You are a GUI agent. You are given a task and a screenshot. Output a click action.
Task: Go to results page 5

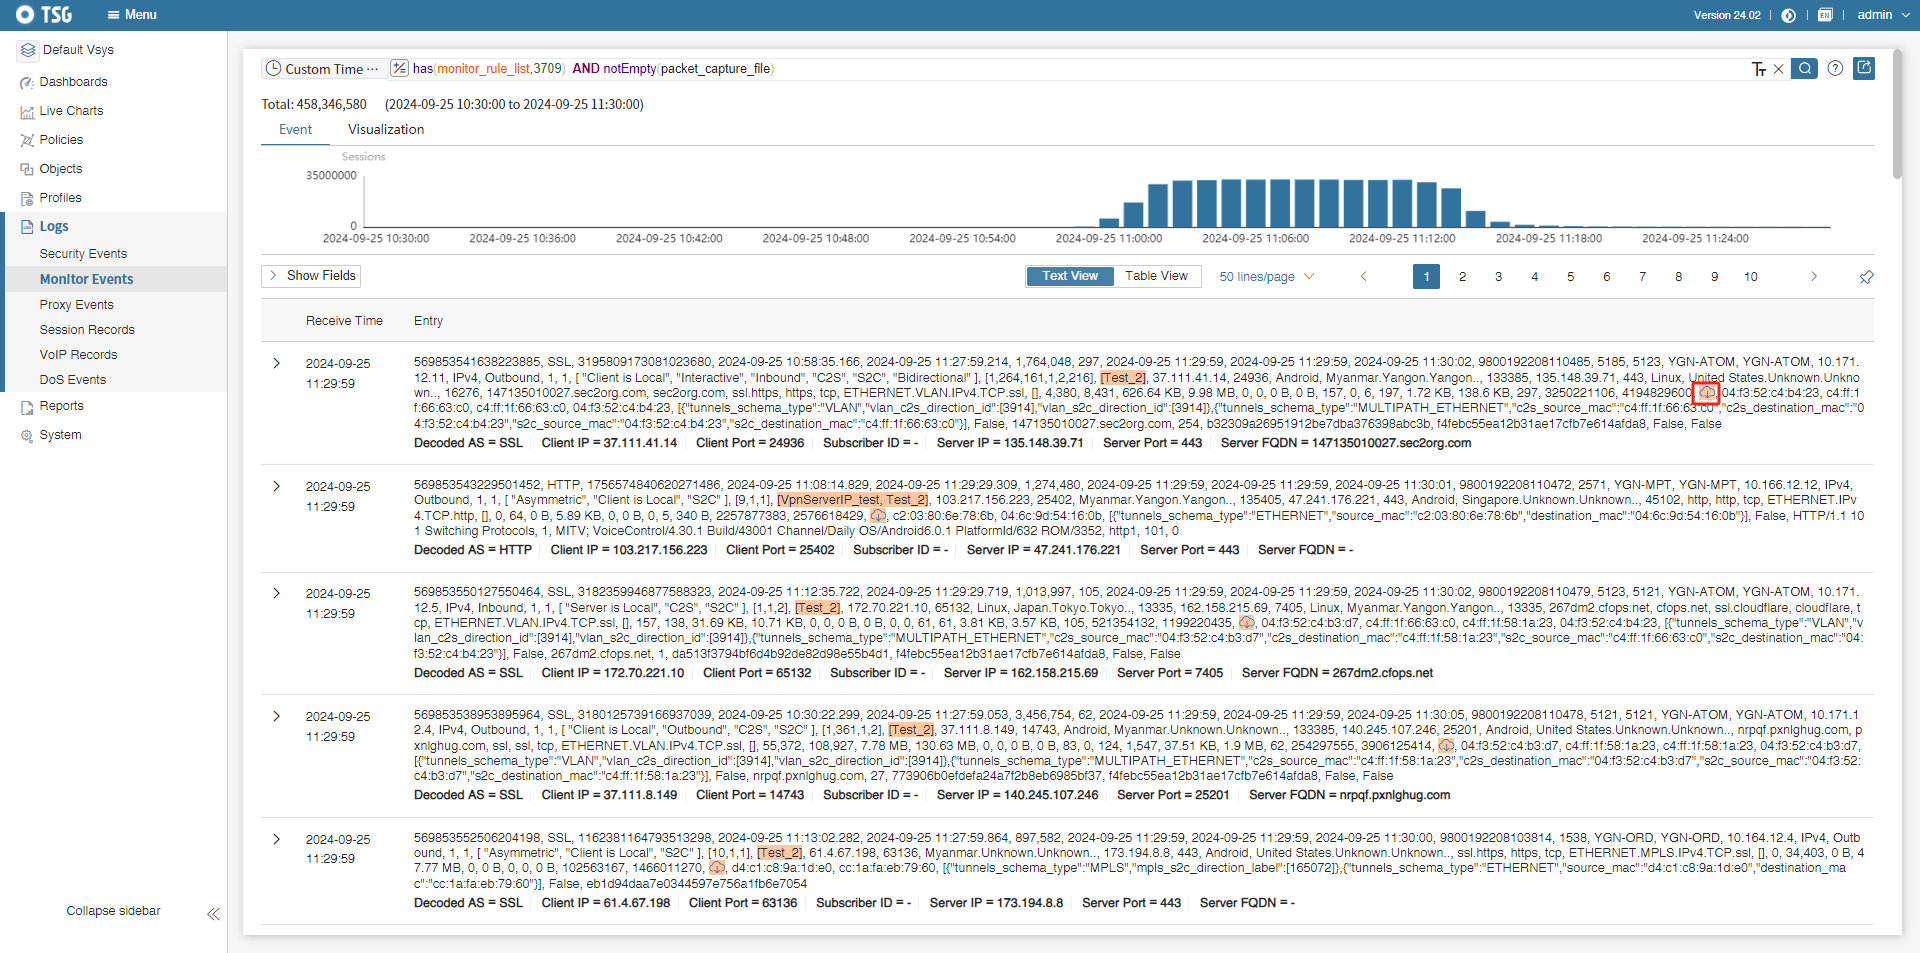[x=1570, y=277]
